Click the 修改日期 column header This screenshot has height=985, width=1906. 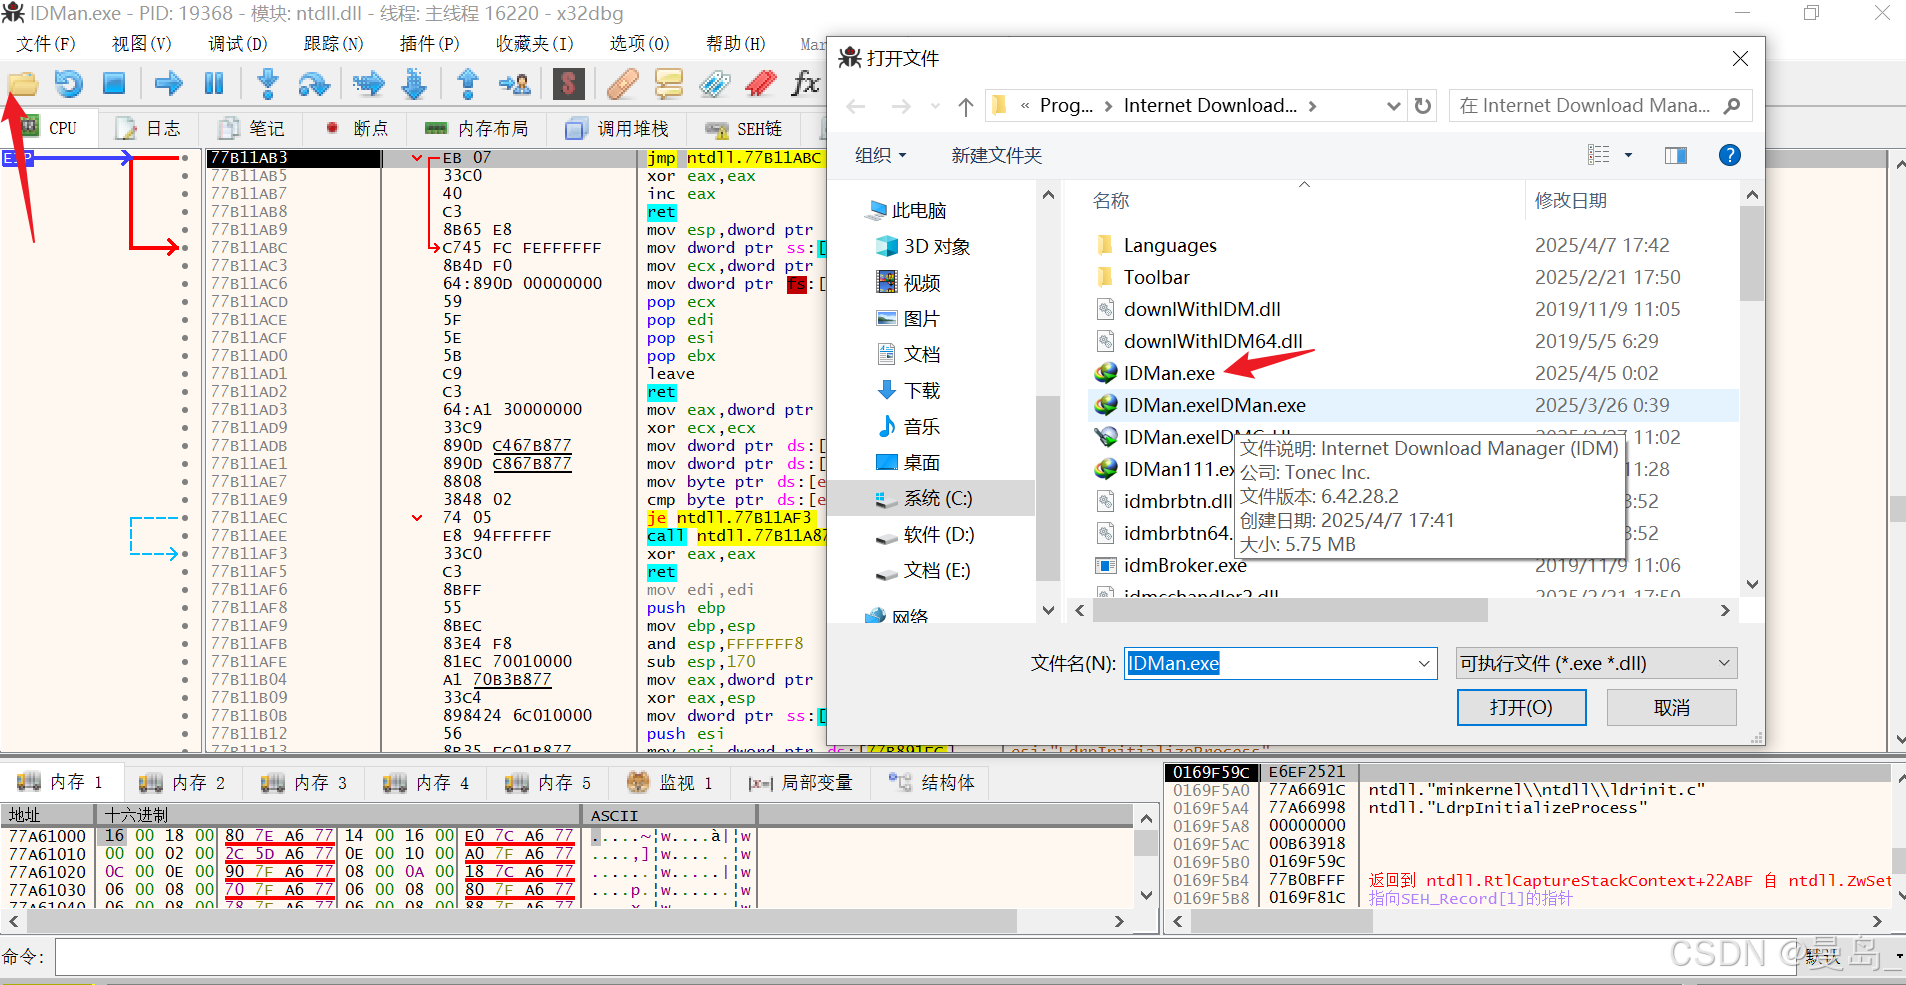click(x=1571, y=201)
